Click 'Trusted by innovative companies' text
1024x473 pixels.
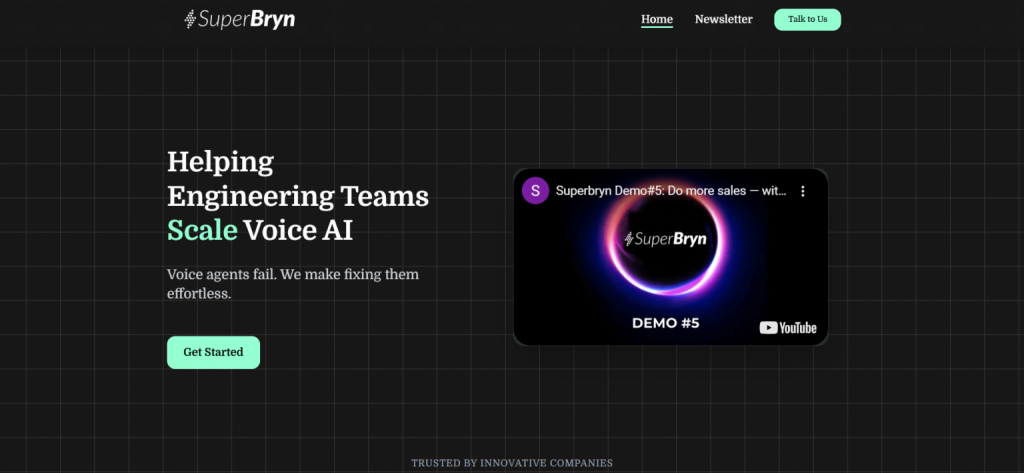[x=512, y=463]
